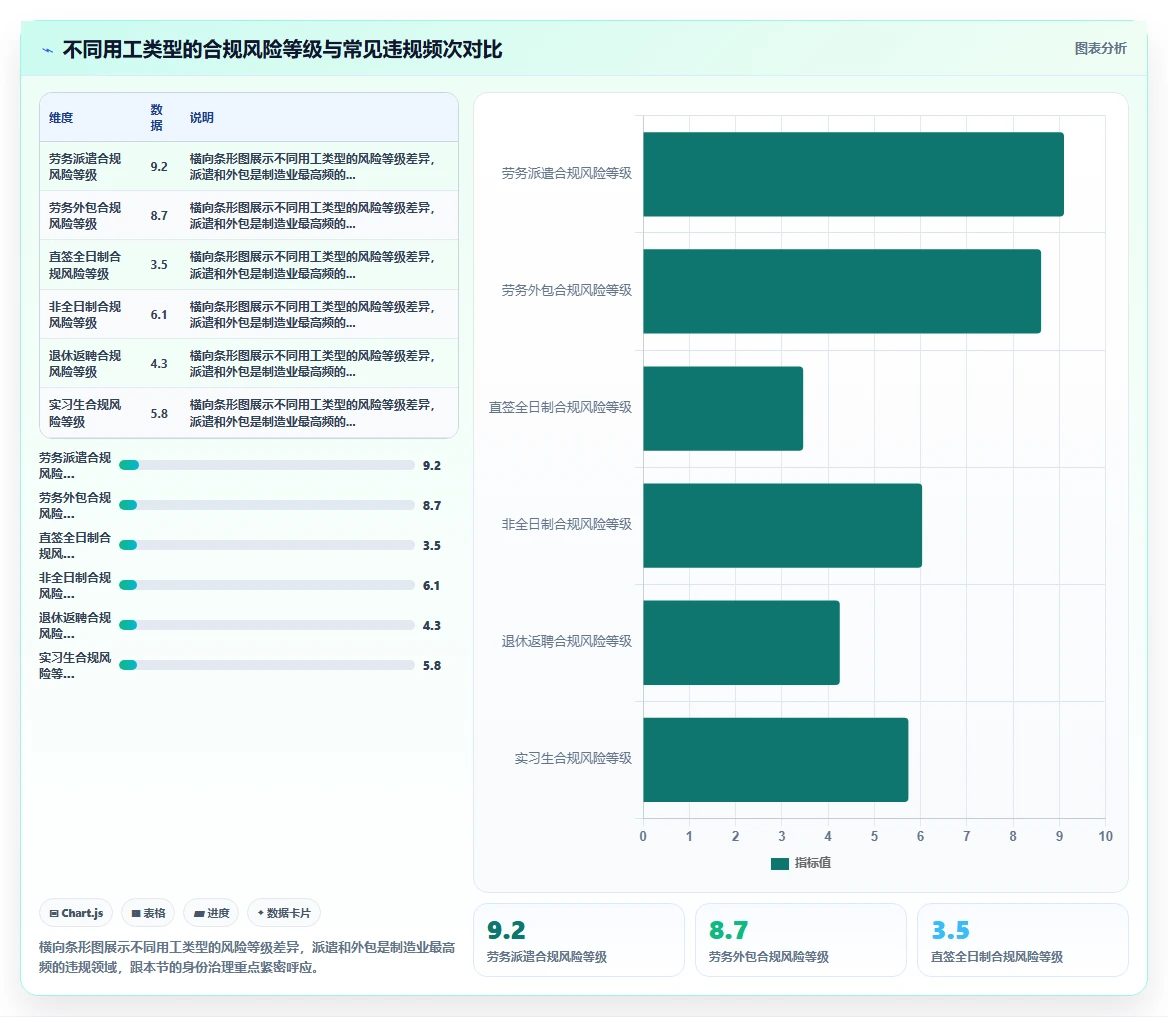The image size is (1168, 1017).
Task: Click the 9.2 劳务派遣 data card
Action: 579,940
